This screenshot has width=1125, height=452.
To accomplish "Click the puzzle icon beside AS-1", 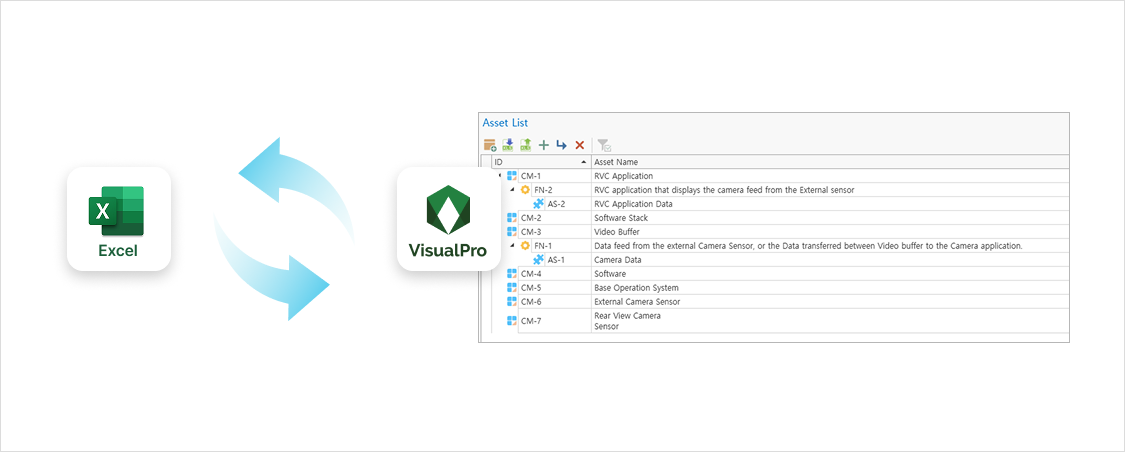I will pyautogui.click(x=538, y=260).
